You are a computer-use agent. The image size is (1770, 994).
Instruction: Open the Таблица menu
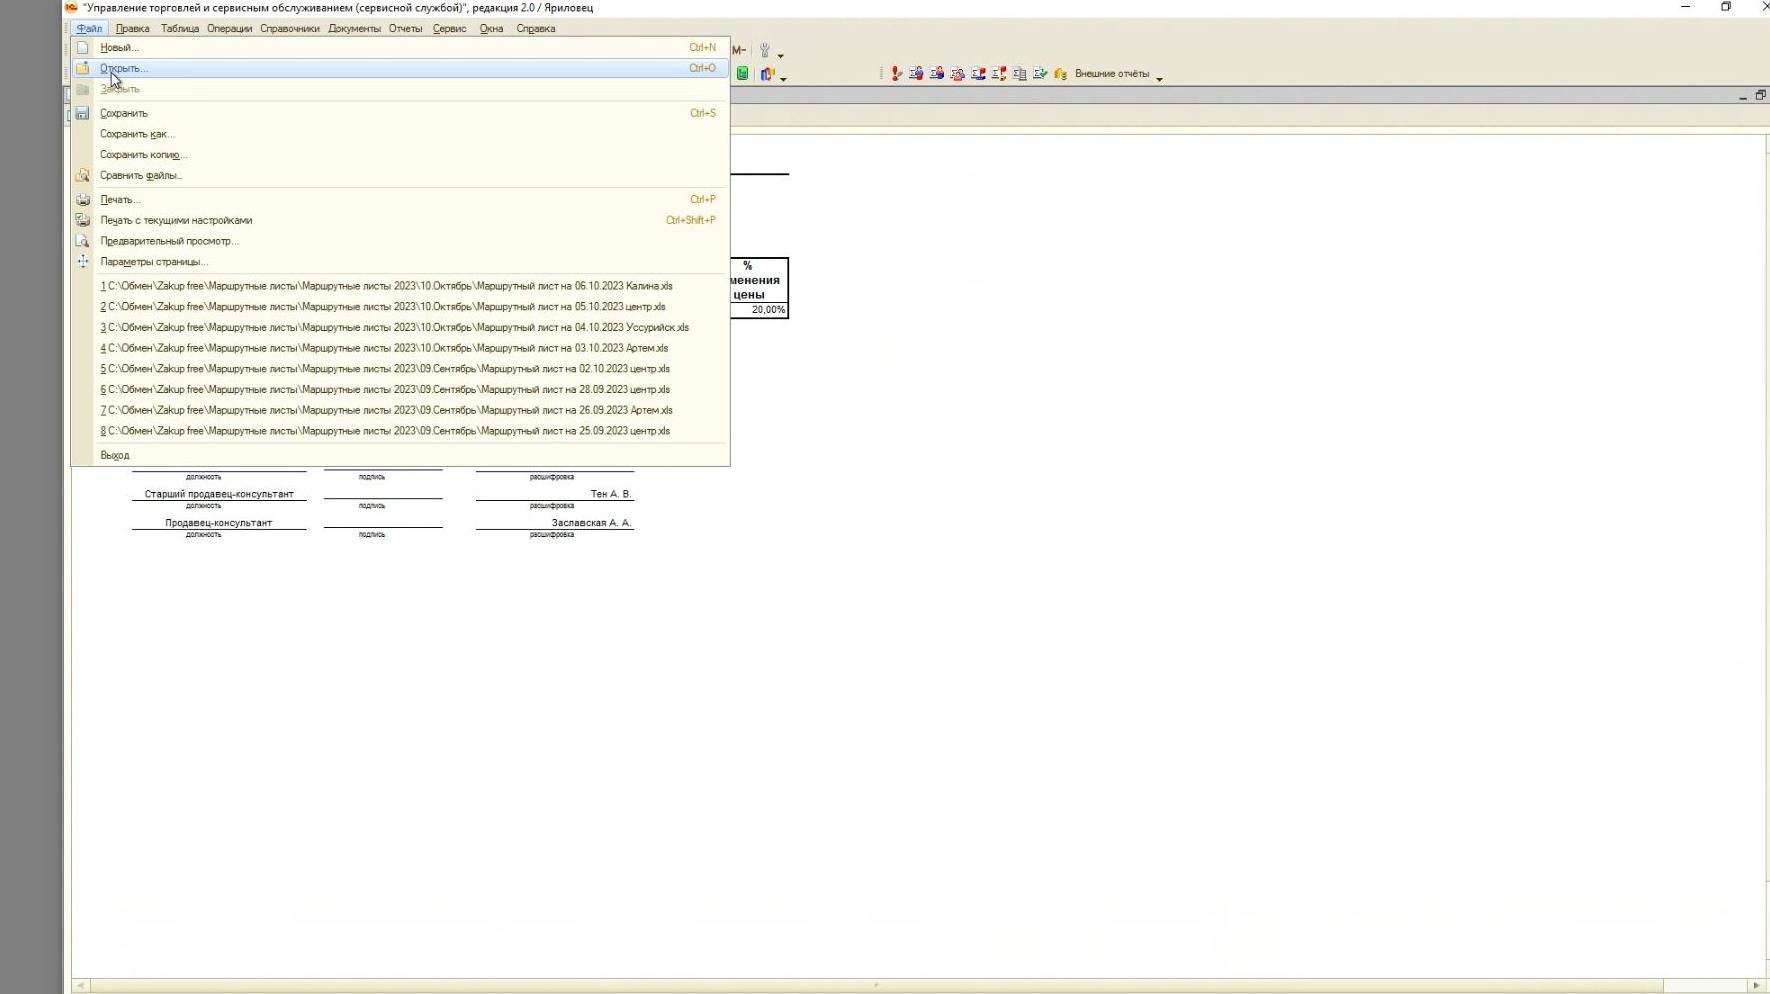[180, 28]
